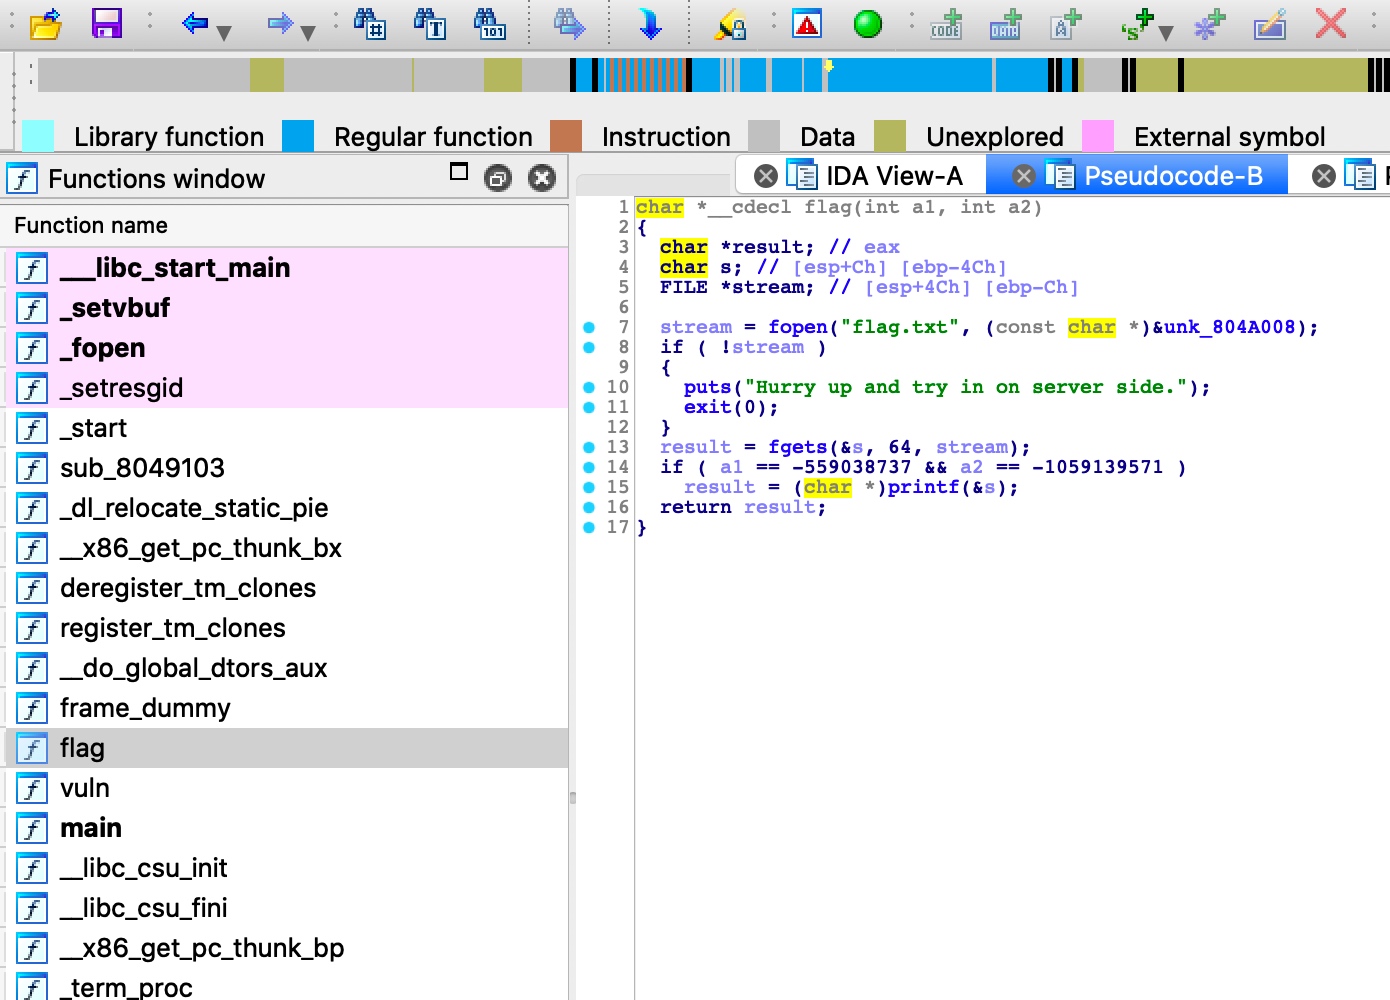Toggle breakpoint dot on line 13
The width and height of the screenshot is (1390, 1000).
589,447
